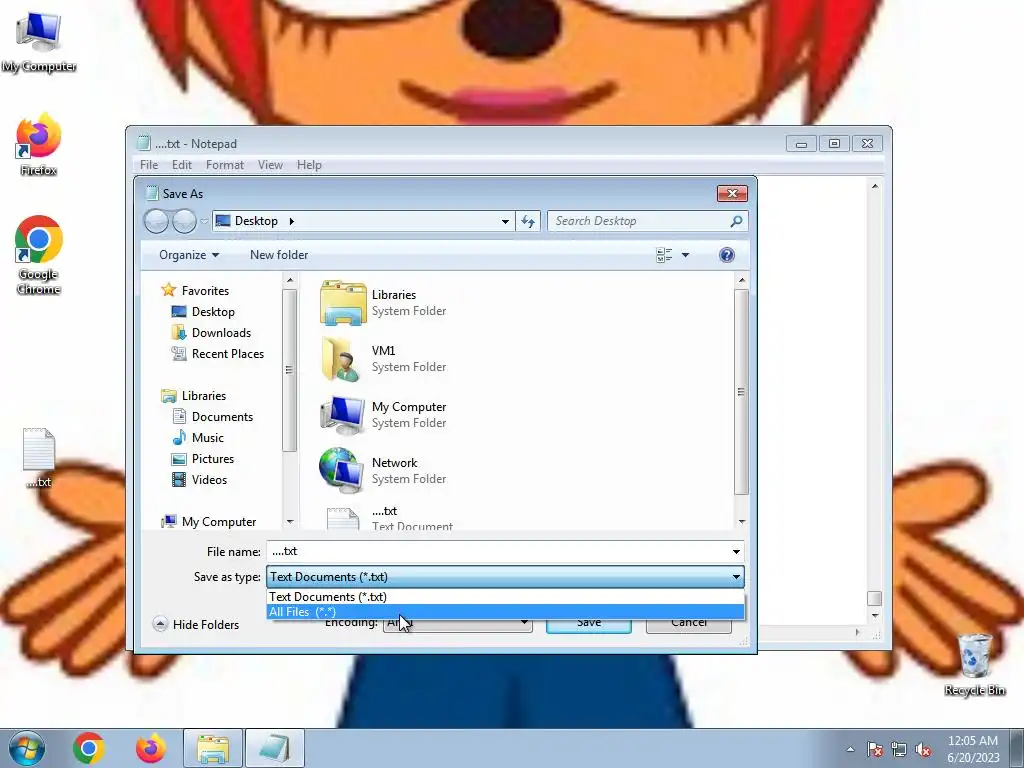Open the Notepad Edit menu
Viewport: 1024px width, 768px height.
[182, 165]
